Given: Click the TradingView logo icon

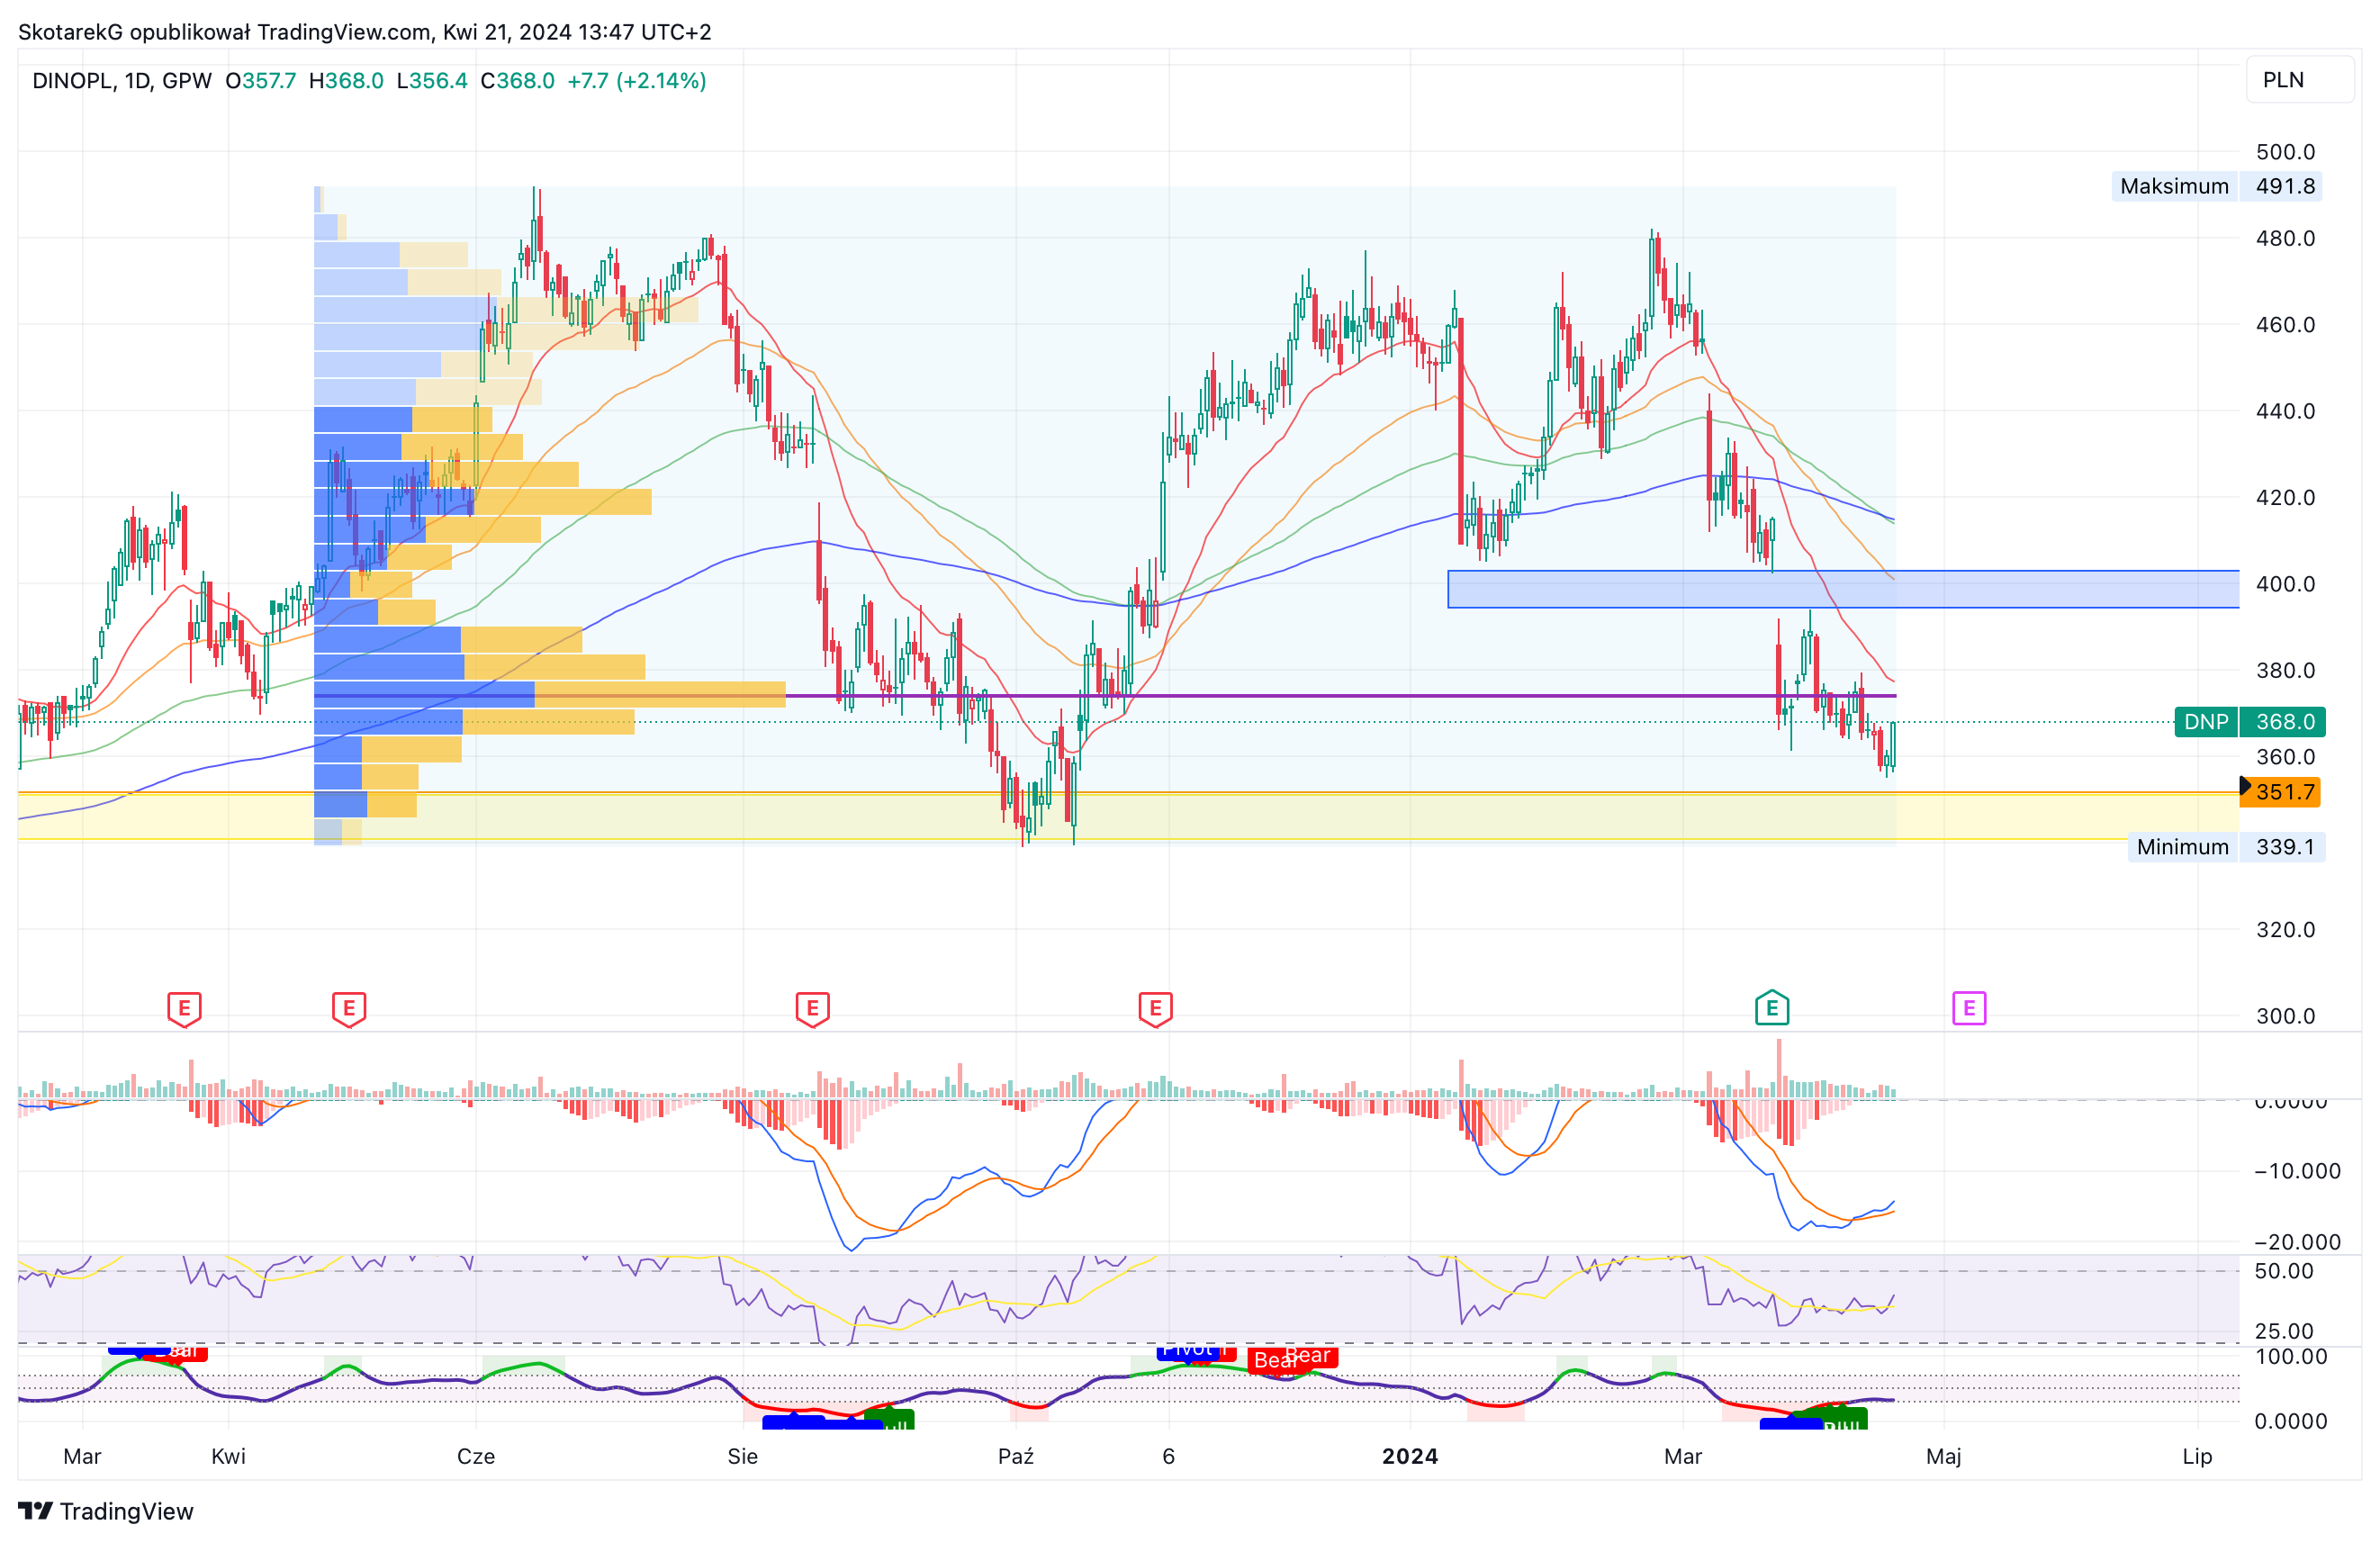Looking at the screenshot, I should tap(35, 1510).
